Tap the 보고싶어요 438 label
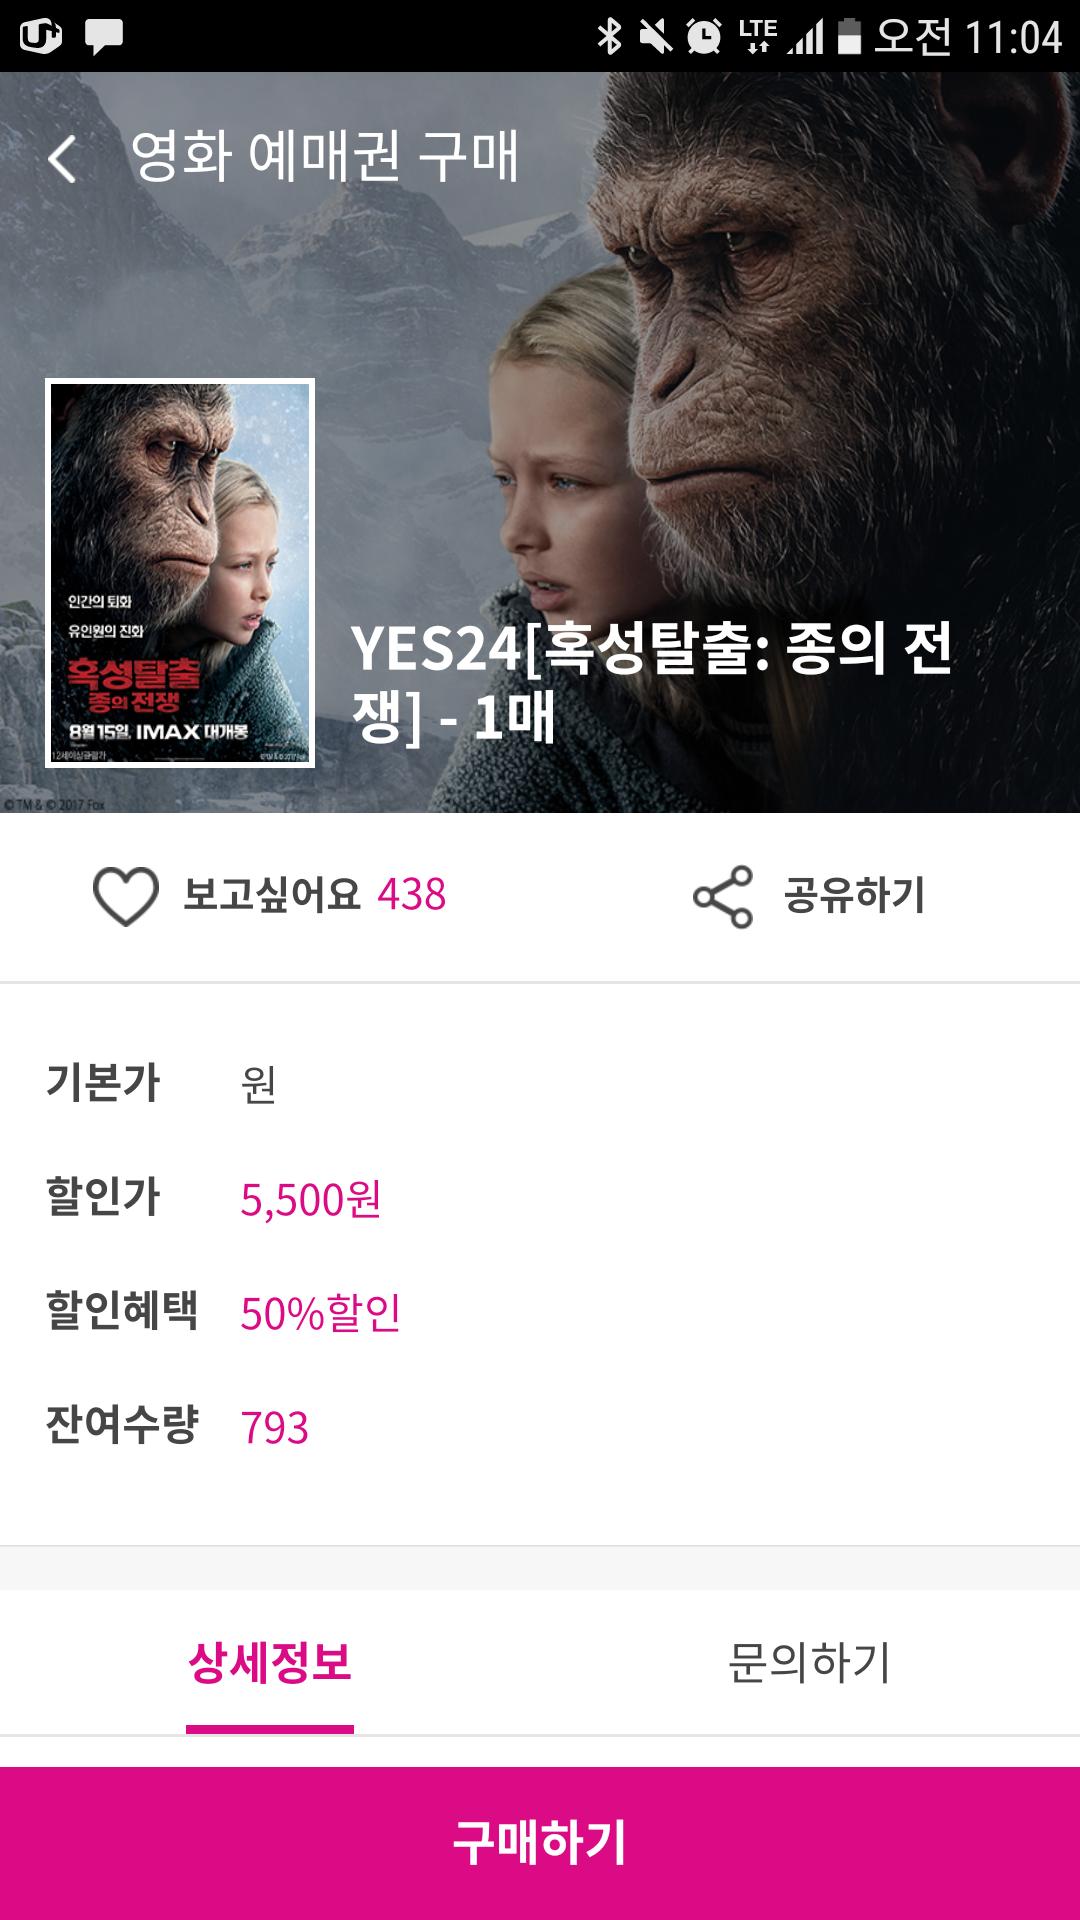Image resolution: width=1080 pixels, height=1920 pixels. click(314, 895)
